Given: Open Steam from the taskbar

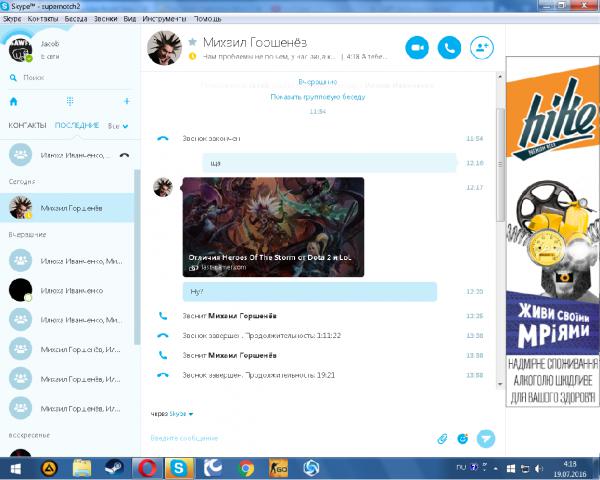Looking at the screenshot, I should pos(114,469).
